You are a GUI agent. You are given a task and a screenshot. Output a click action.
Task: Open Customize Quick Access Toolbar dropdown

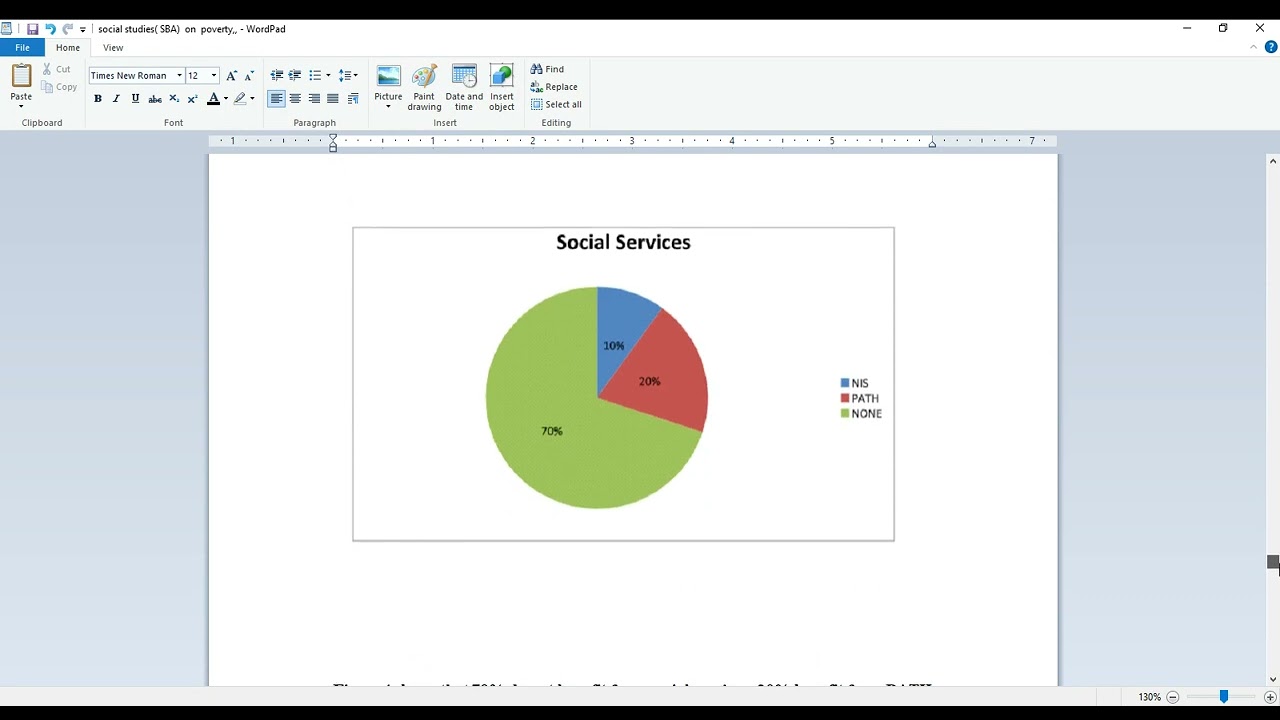83,30
